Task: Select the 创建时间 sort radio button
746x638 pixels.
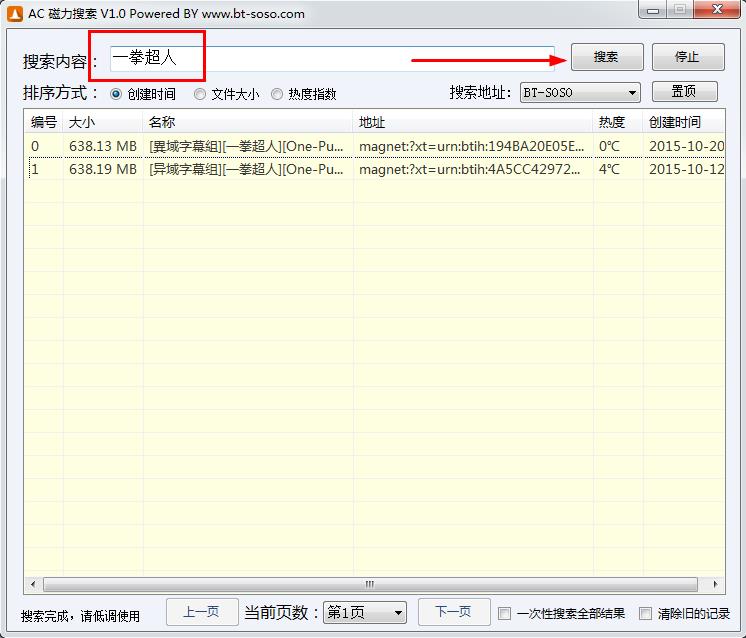Action: pos(116,94)
